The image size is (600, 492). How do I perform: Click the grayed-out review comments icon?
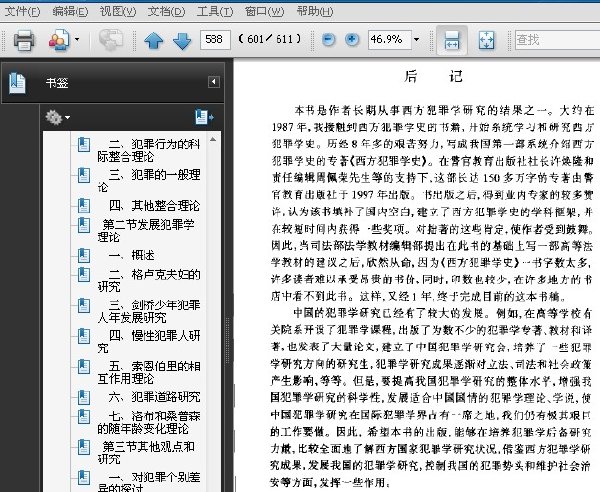click(111, 39)
